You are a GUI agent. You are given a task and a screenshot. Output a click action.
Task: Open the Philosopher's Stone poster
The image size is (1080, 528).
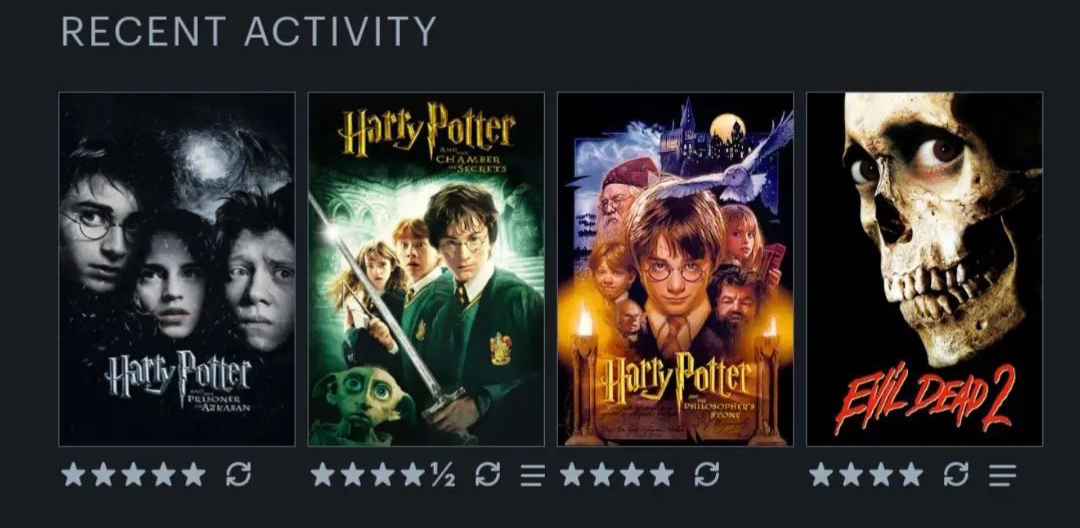676,269
